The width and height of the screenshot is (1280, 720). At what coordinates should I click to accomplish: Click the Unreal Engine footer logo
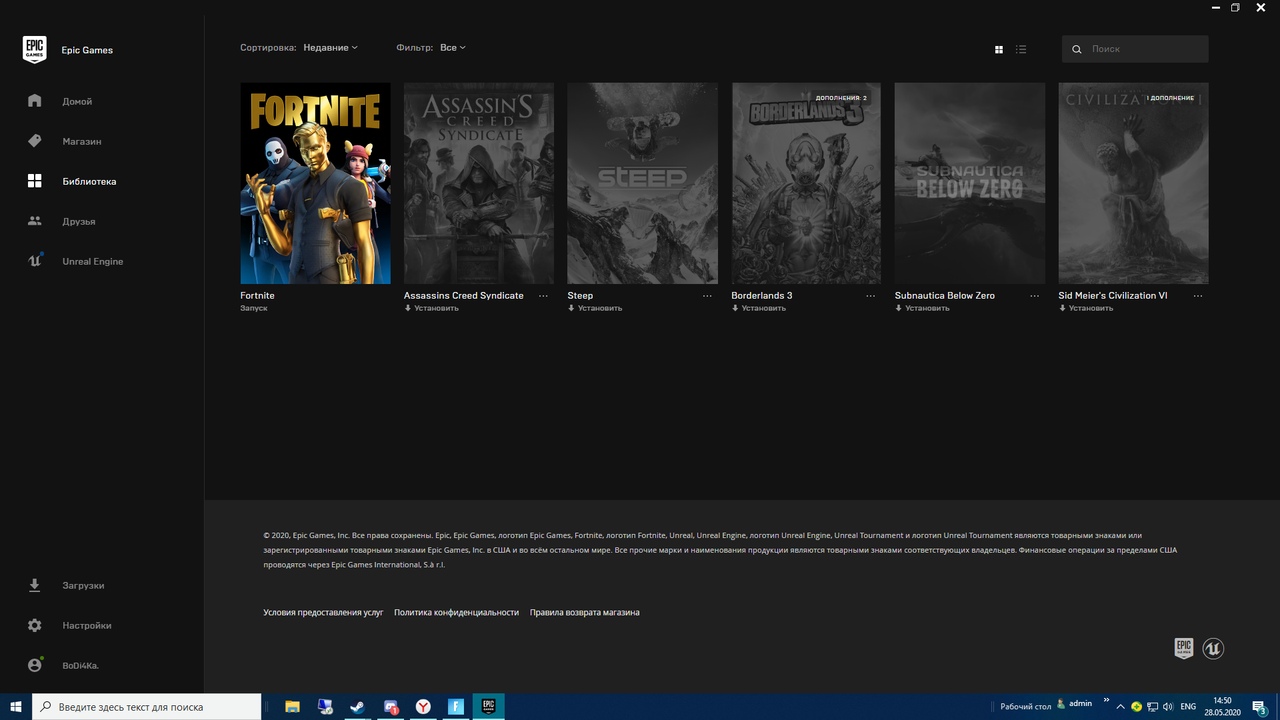click(1213, 648)
